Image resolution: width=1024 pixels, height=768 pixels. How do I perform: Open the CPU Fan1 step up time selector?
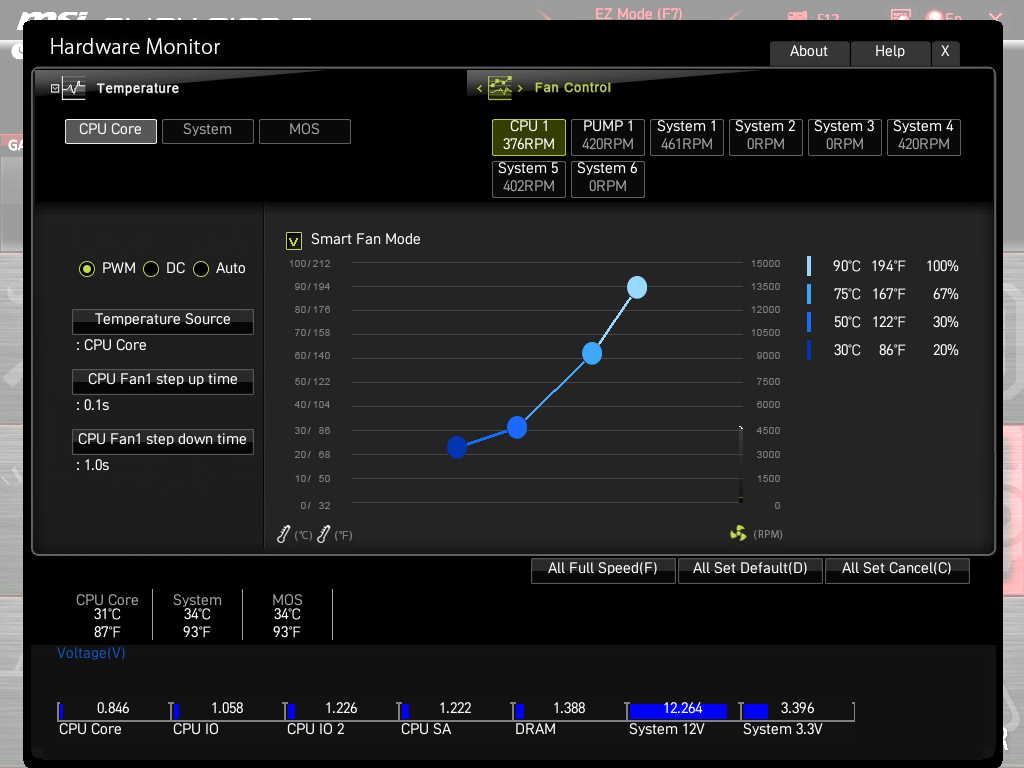click(163, 380)
